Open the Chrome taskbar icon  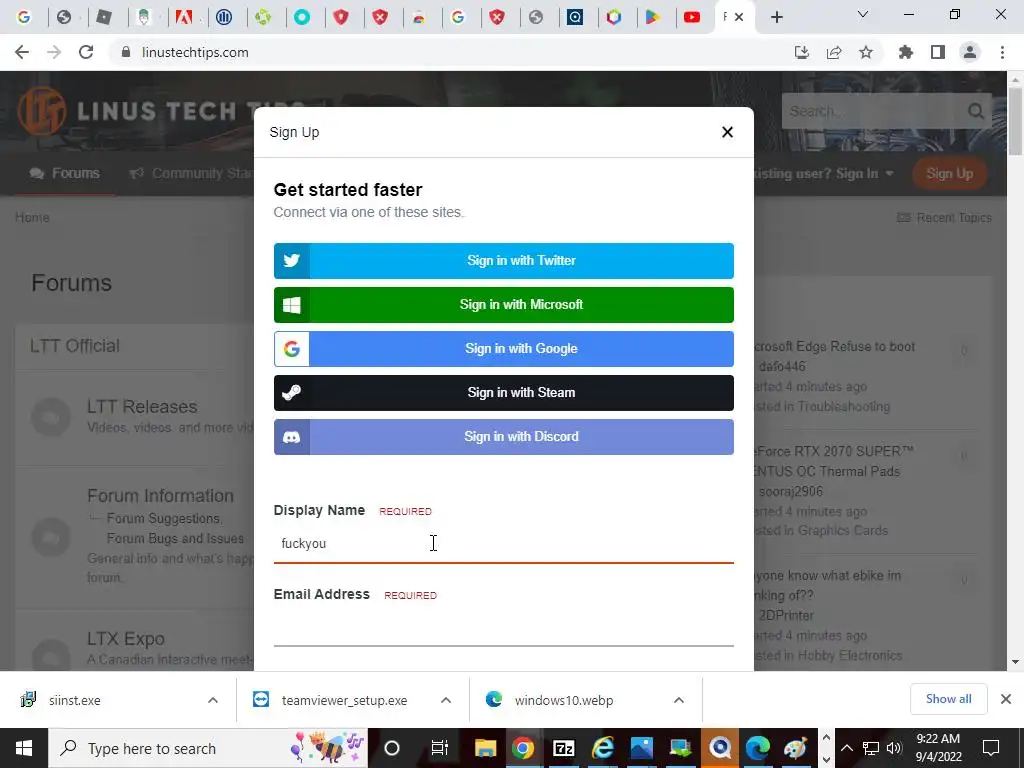tap(522, 748)
